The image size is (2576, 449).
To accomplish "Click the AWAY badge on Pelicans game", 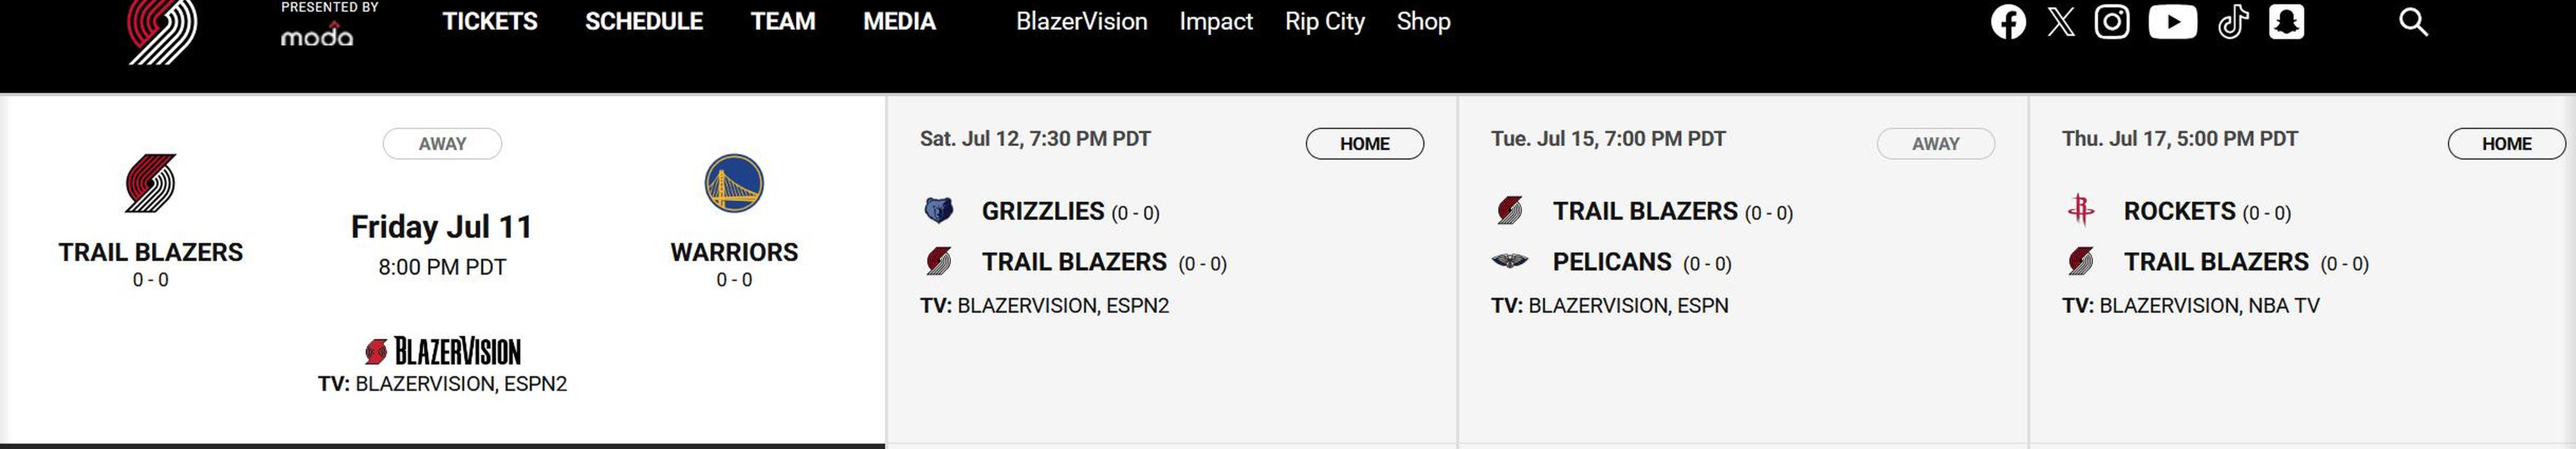I will pyautogui.click(x=1935, y=143).
